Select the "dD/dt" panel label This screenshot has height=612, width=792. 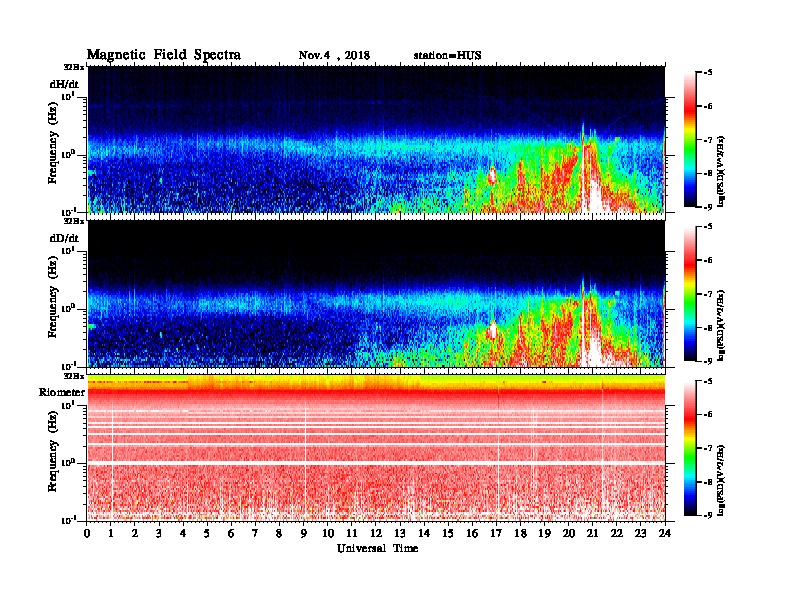(x=64, y=238)
